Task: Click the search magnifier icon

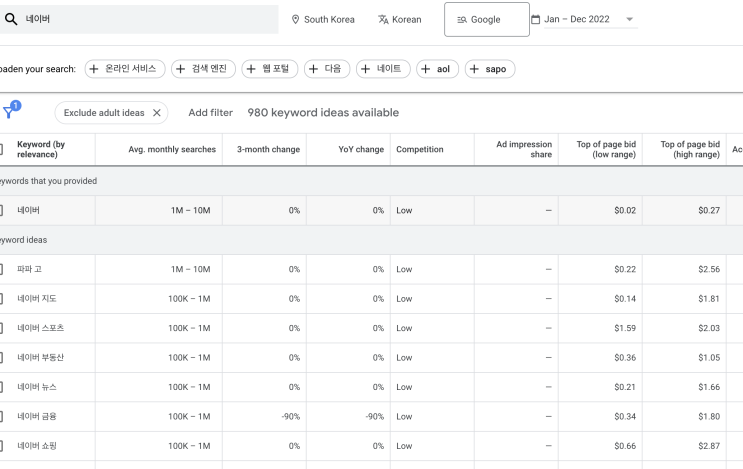Action: tap(11, 19)
